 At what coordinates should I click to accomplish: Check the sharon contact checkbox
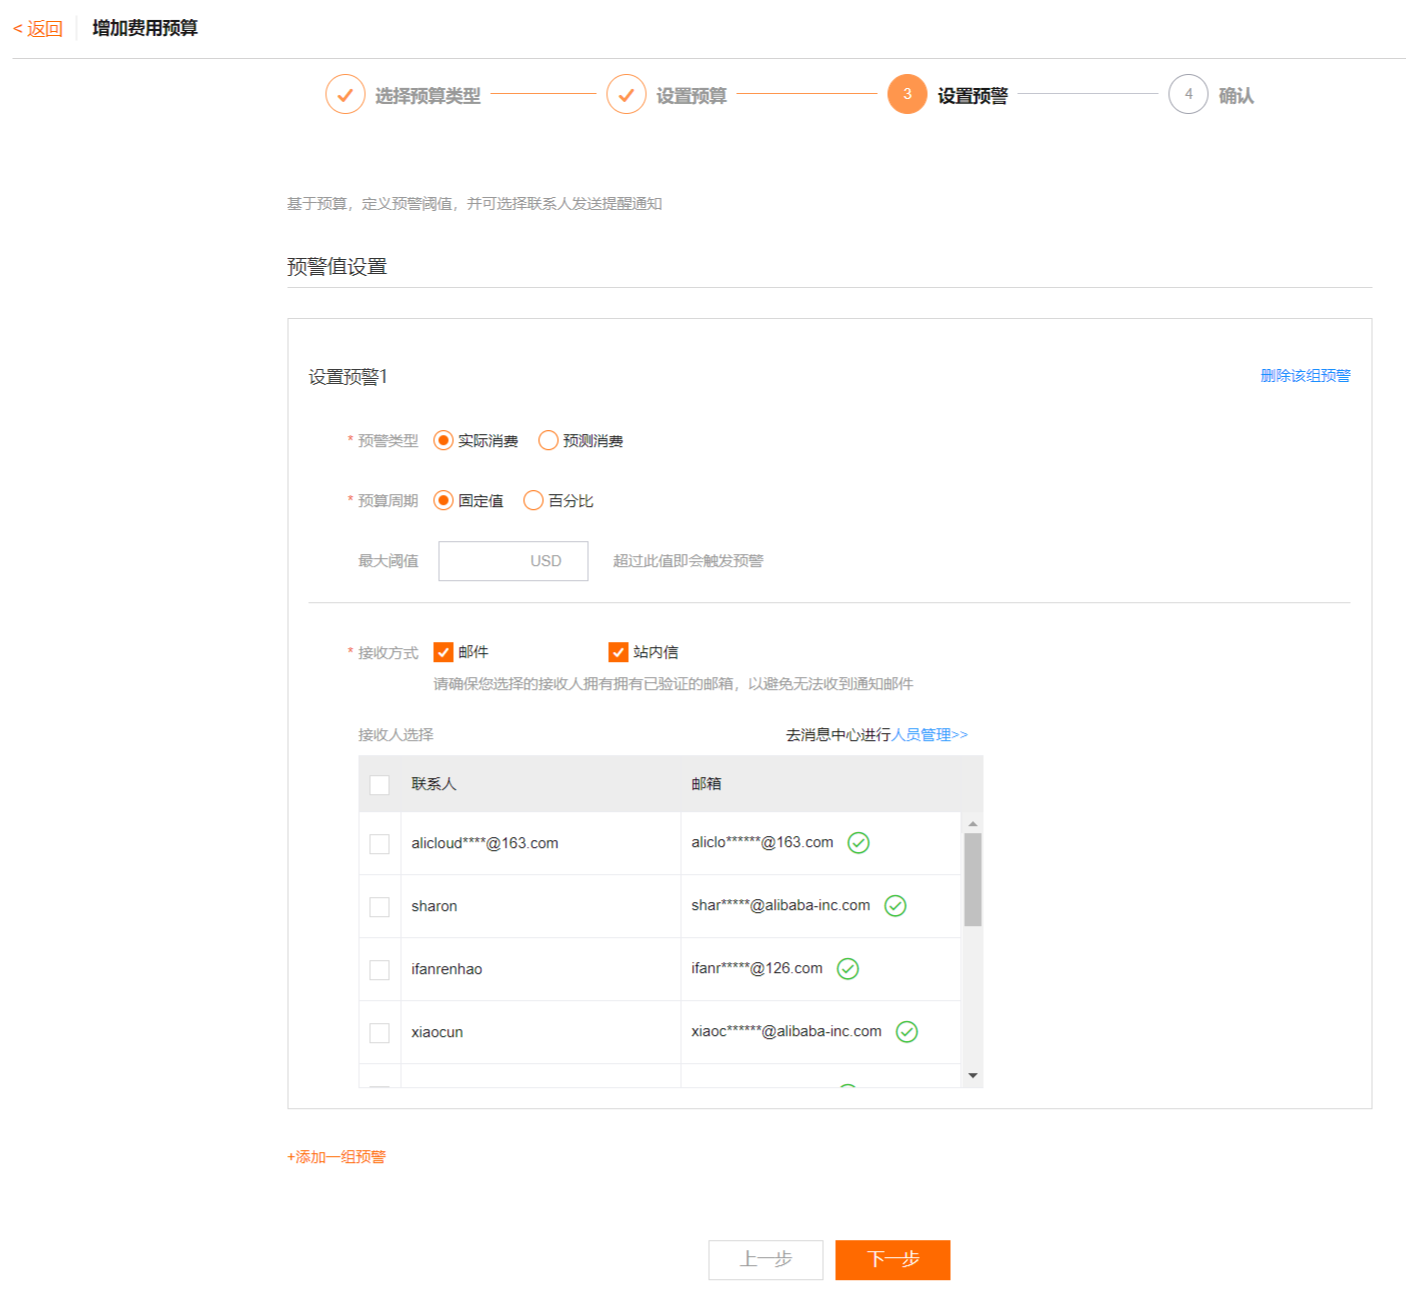pos(379,907)
